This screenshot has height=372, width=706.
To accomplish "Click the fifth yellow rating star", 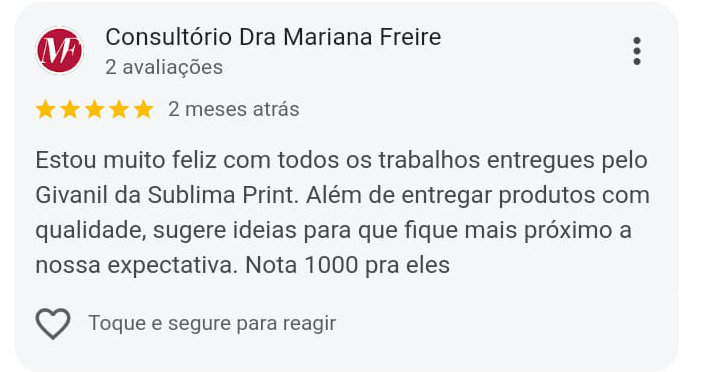I will [143, 109].
